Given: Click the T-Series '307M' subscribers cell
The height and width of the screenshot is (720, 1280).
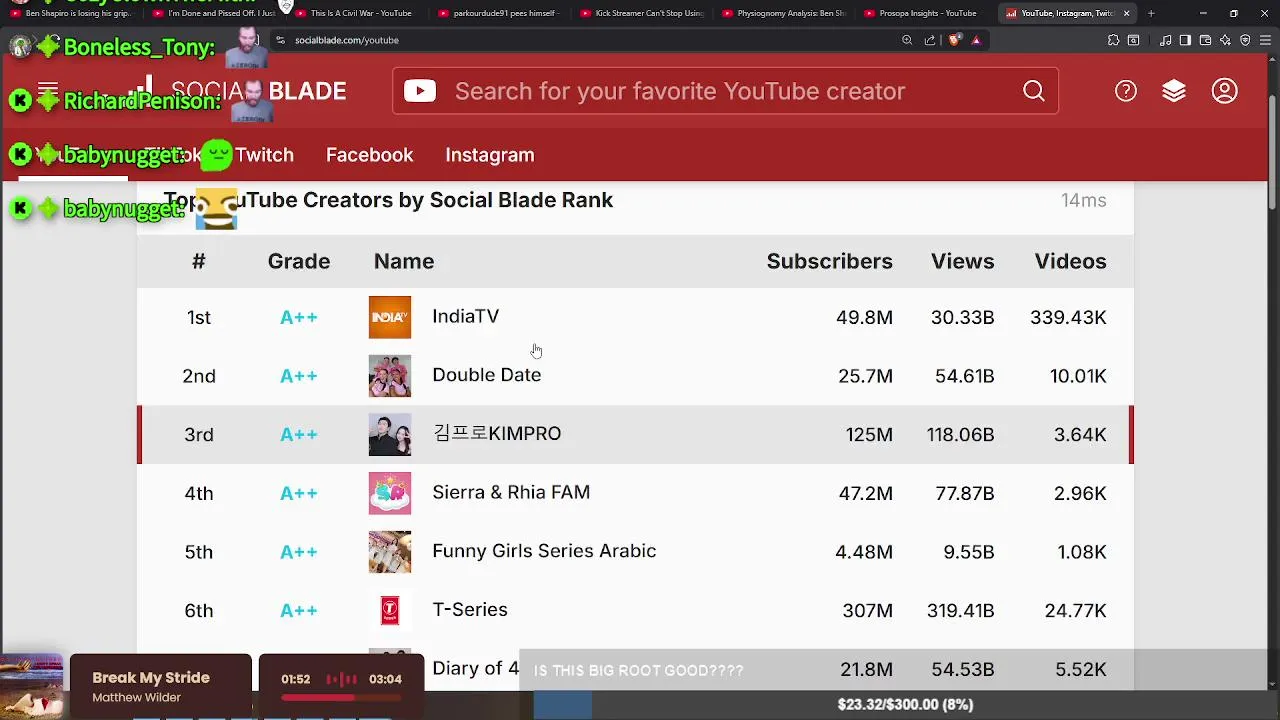Looking at the screenshot, I should [867, 611].
